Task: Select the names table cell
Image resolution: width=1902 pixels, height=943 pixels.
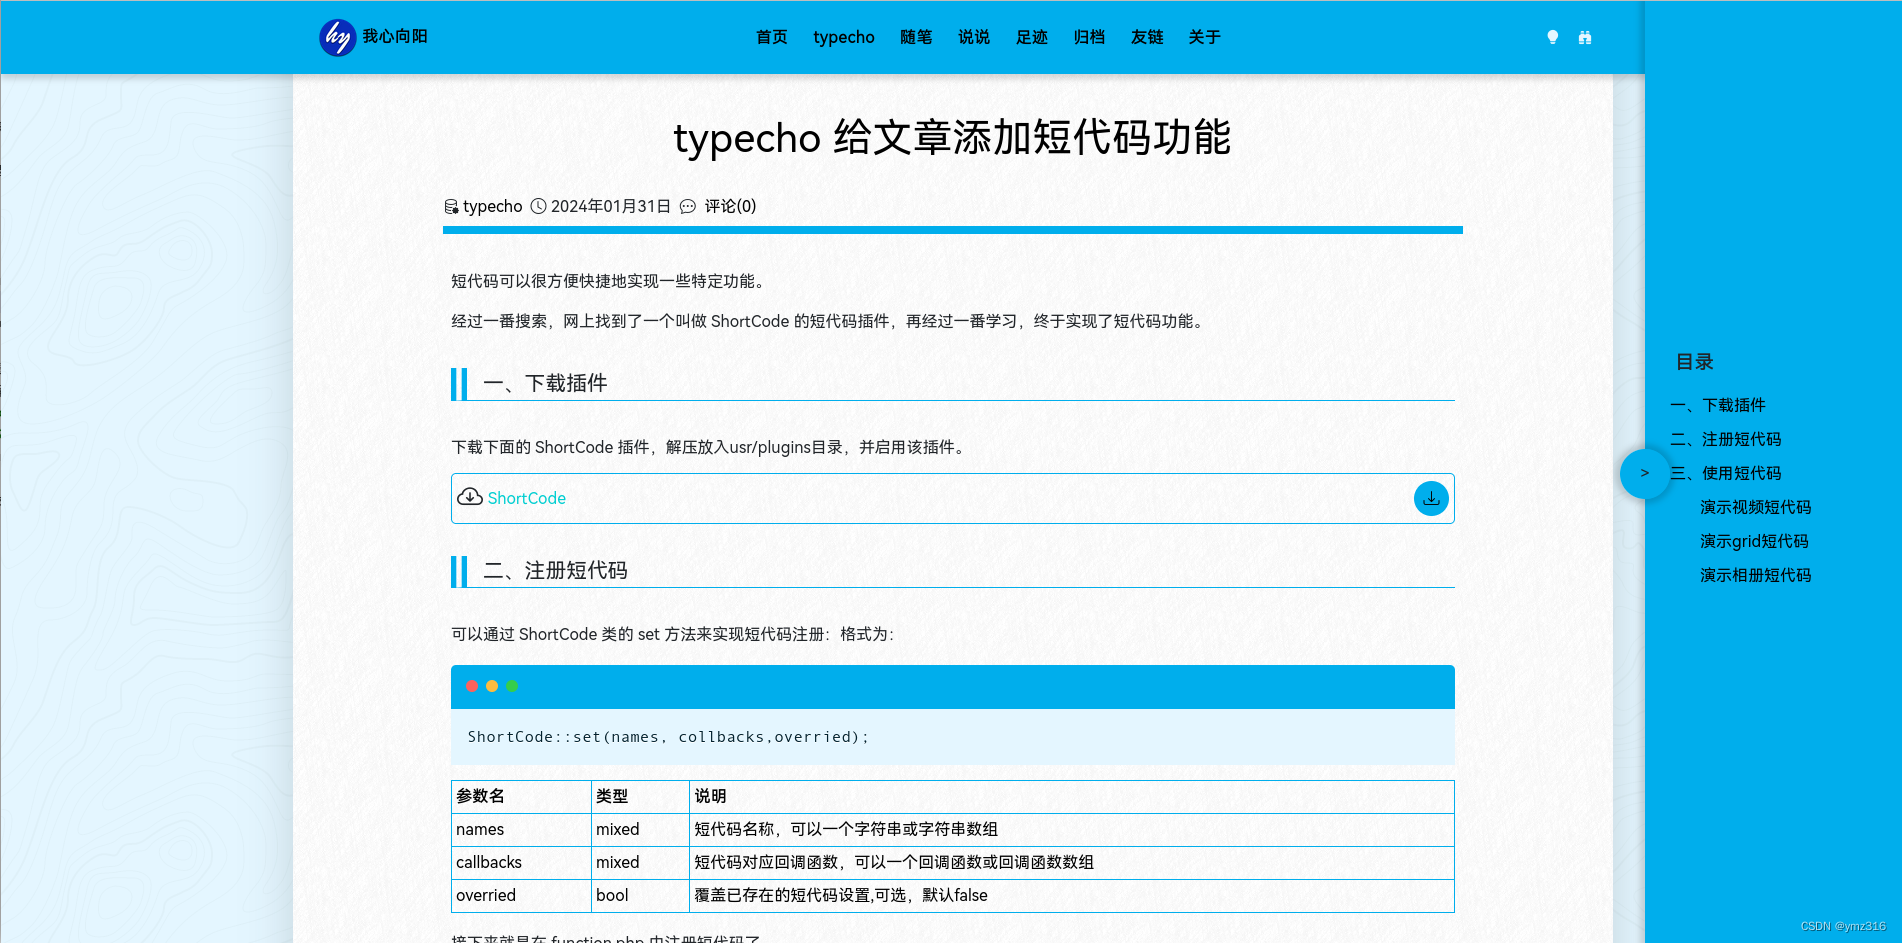Action: coord(521,830)
